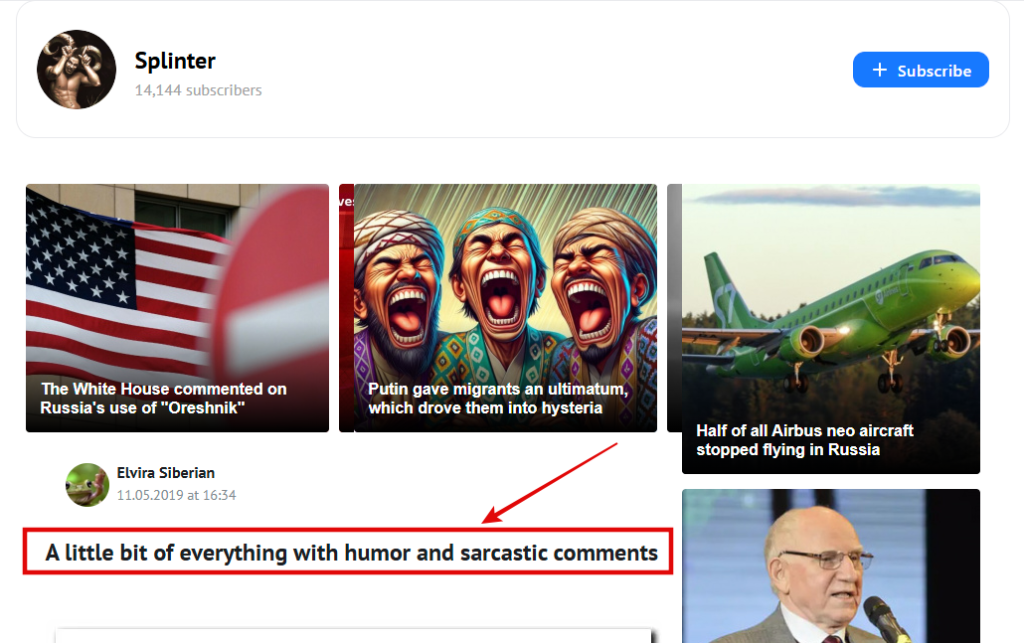This screenshot has width=1024, height=643.
Task: Open the White House Oreshnik article thumbnail
Action: (x=178, y=308)
